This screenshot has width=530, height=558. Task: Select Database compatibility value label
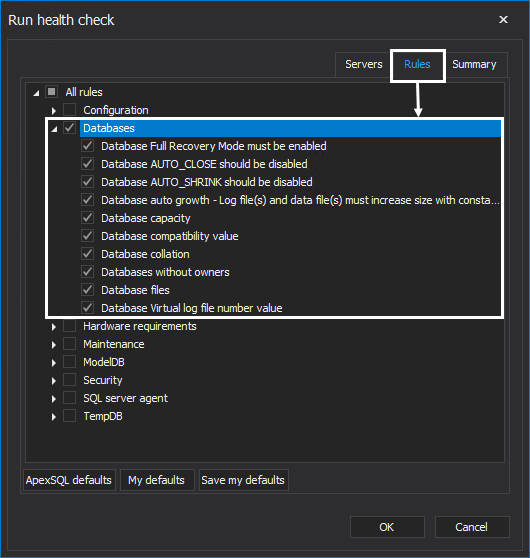click(170, 236)
